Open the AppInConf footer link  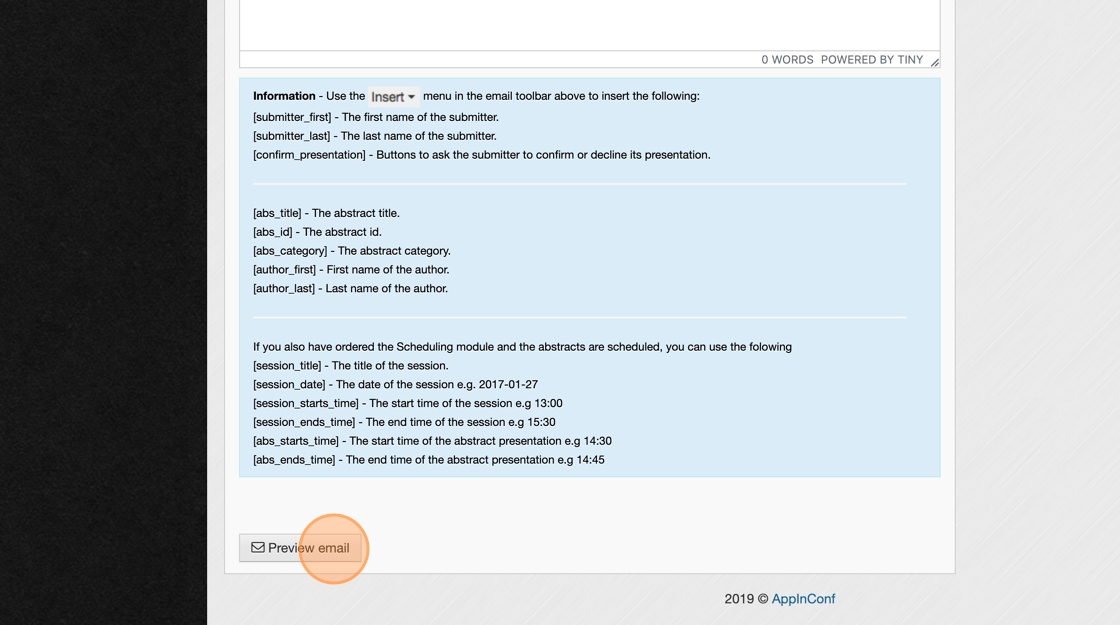tap(803, 599)
